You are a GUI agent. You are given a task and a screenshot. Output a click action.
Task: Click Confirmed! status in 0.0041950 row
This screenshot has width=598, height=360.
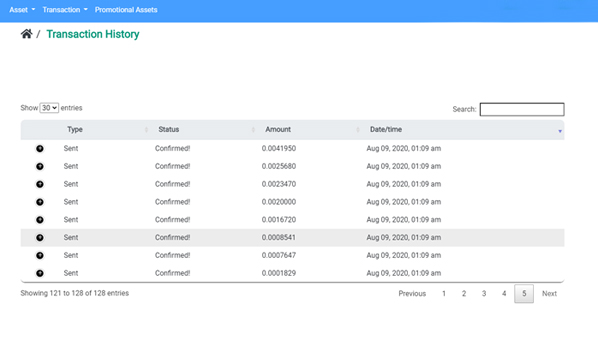click(172, 148)
